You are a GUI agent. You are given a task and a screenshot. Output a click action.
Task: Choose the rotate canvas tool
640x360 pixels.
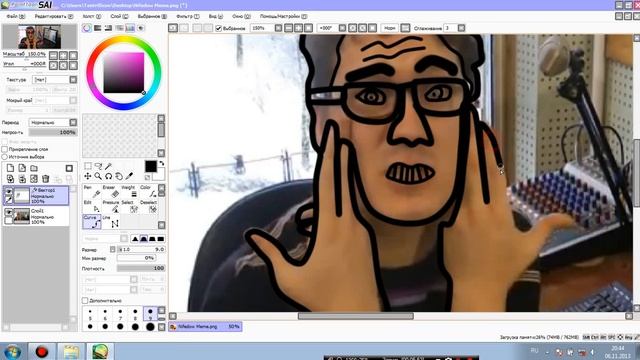[108, 176]
